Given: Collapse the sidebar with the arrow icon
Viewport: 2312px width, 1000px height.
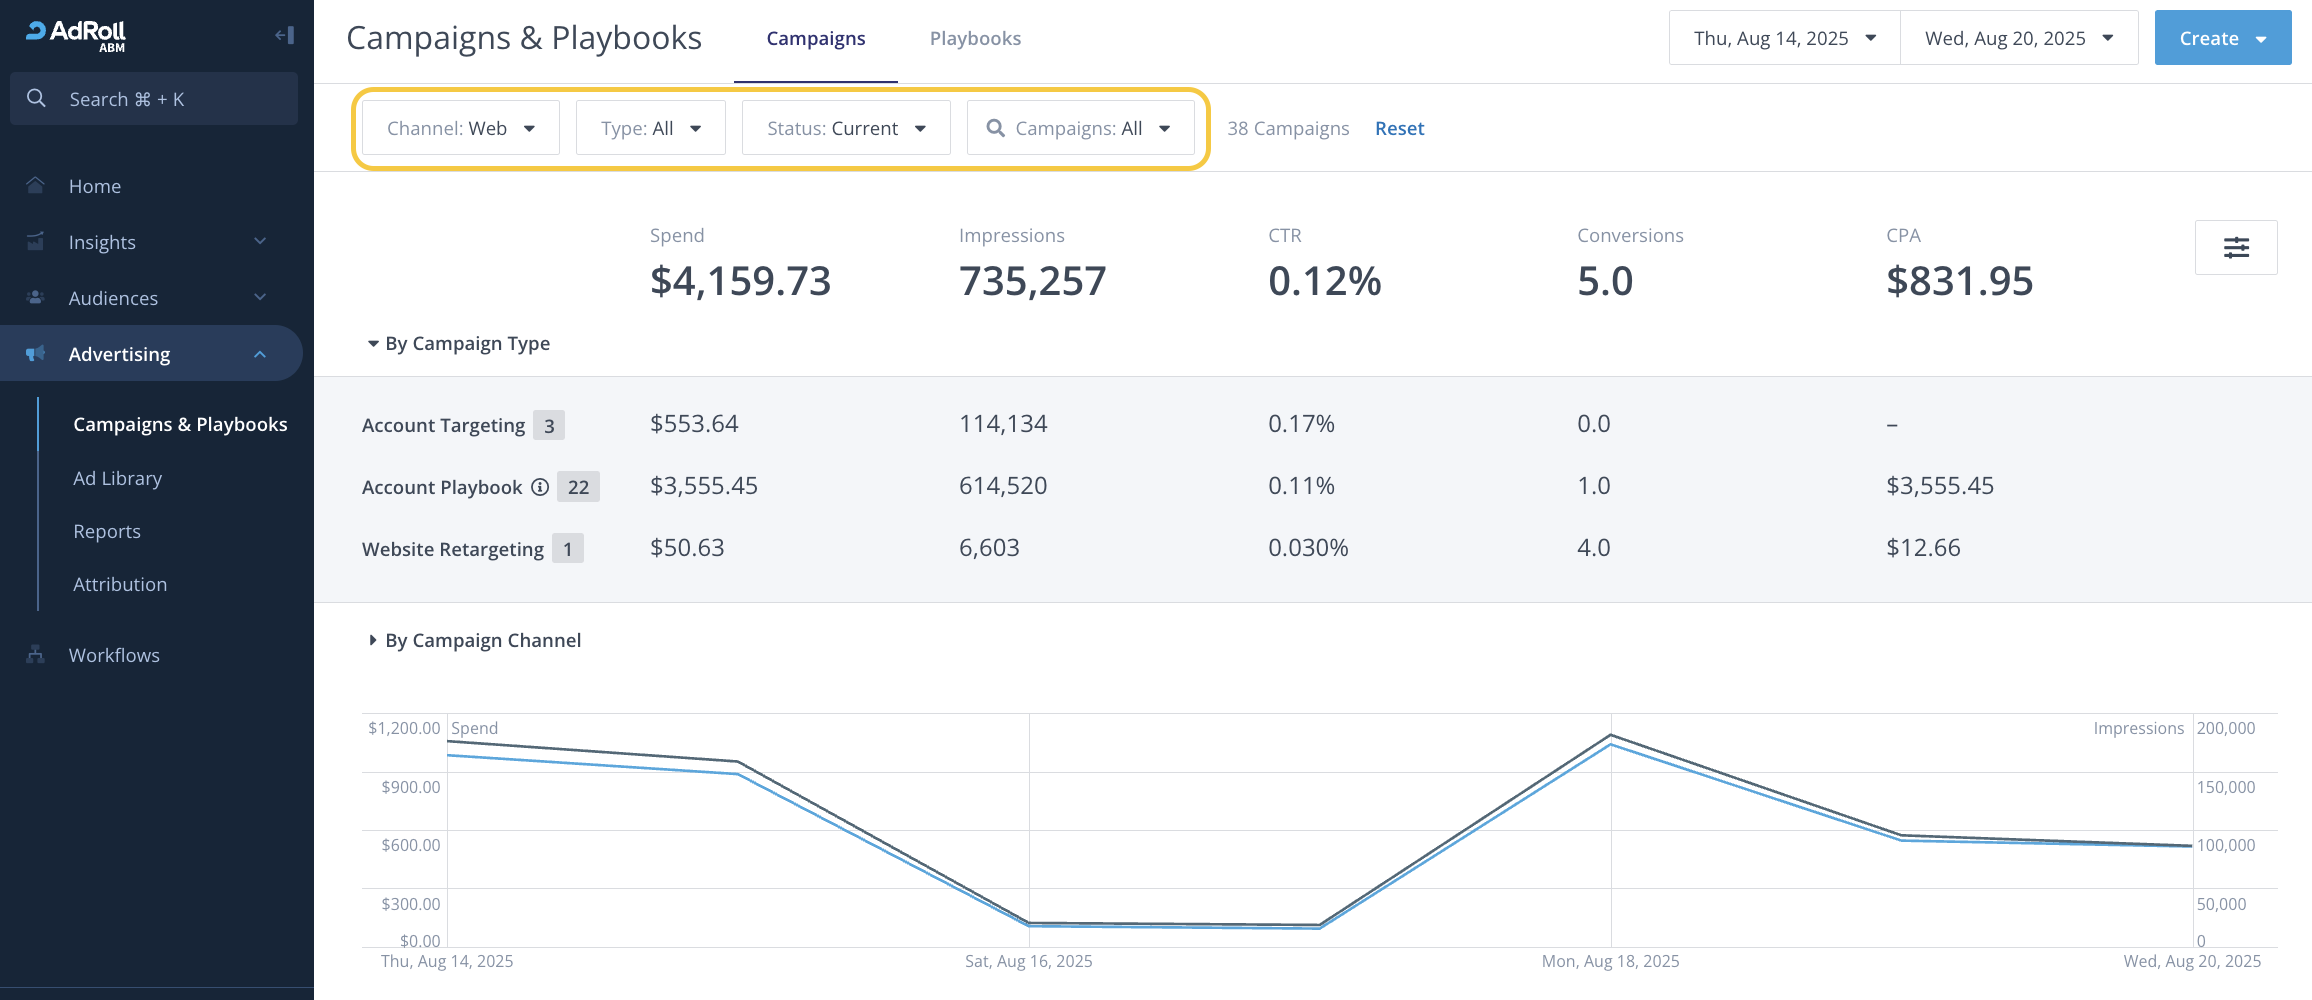Looking at the screenshot, I should point(284,36).
